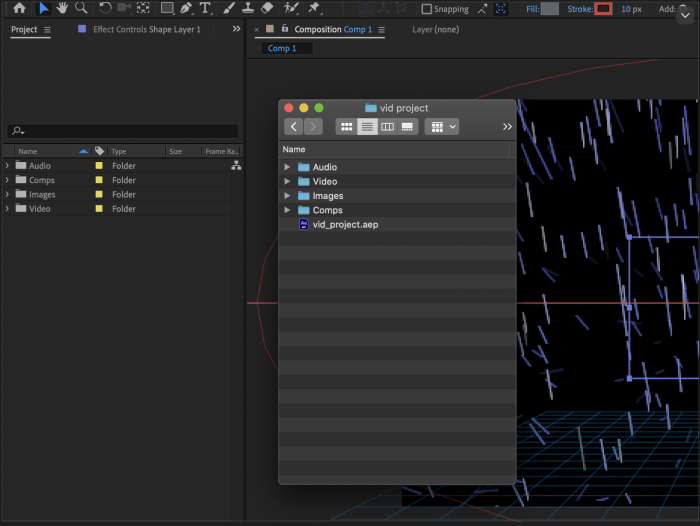Select the Hand tool
The width and height of the screenshot is (700, 526).
(x=62, y=8)
